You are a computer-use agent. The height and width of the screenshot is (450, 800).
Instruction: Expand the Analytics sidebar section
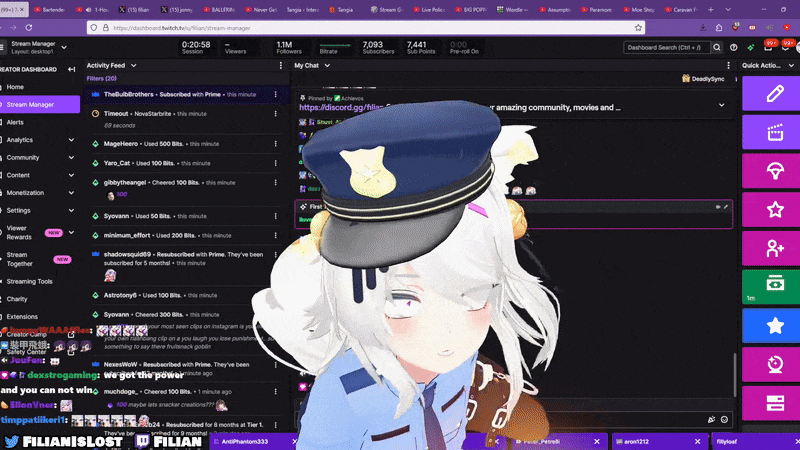coord(71,140)
